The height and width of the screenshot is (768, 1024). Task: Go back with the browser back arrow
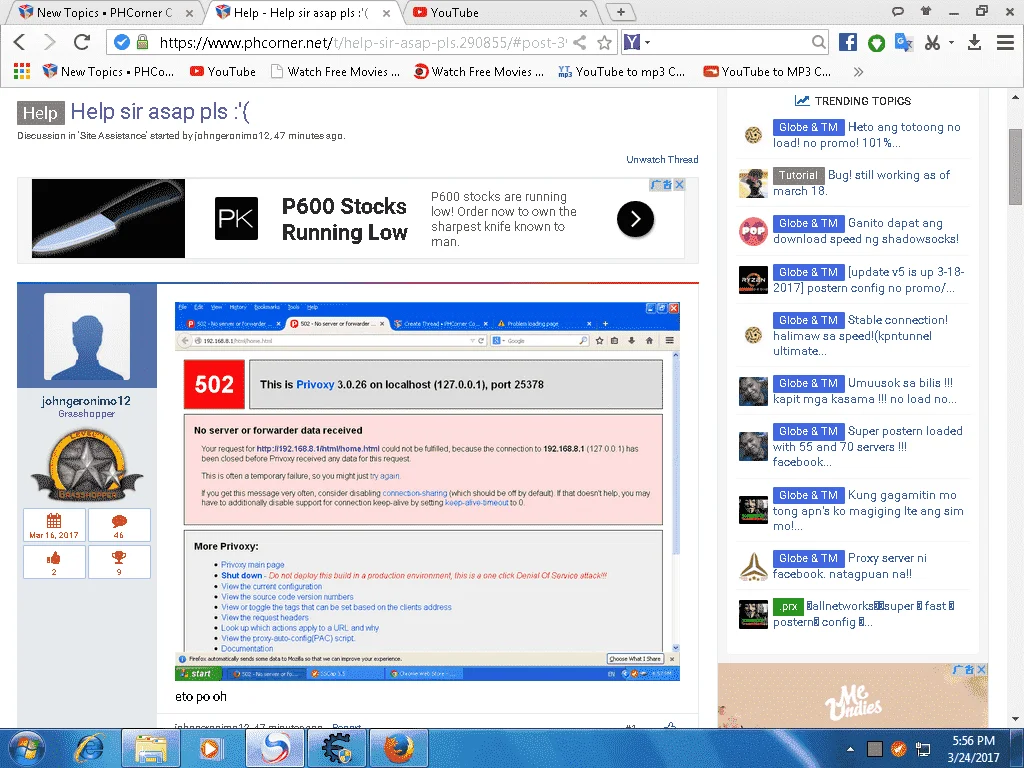20,42
